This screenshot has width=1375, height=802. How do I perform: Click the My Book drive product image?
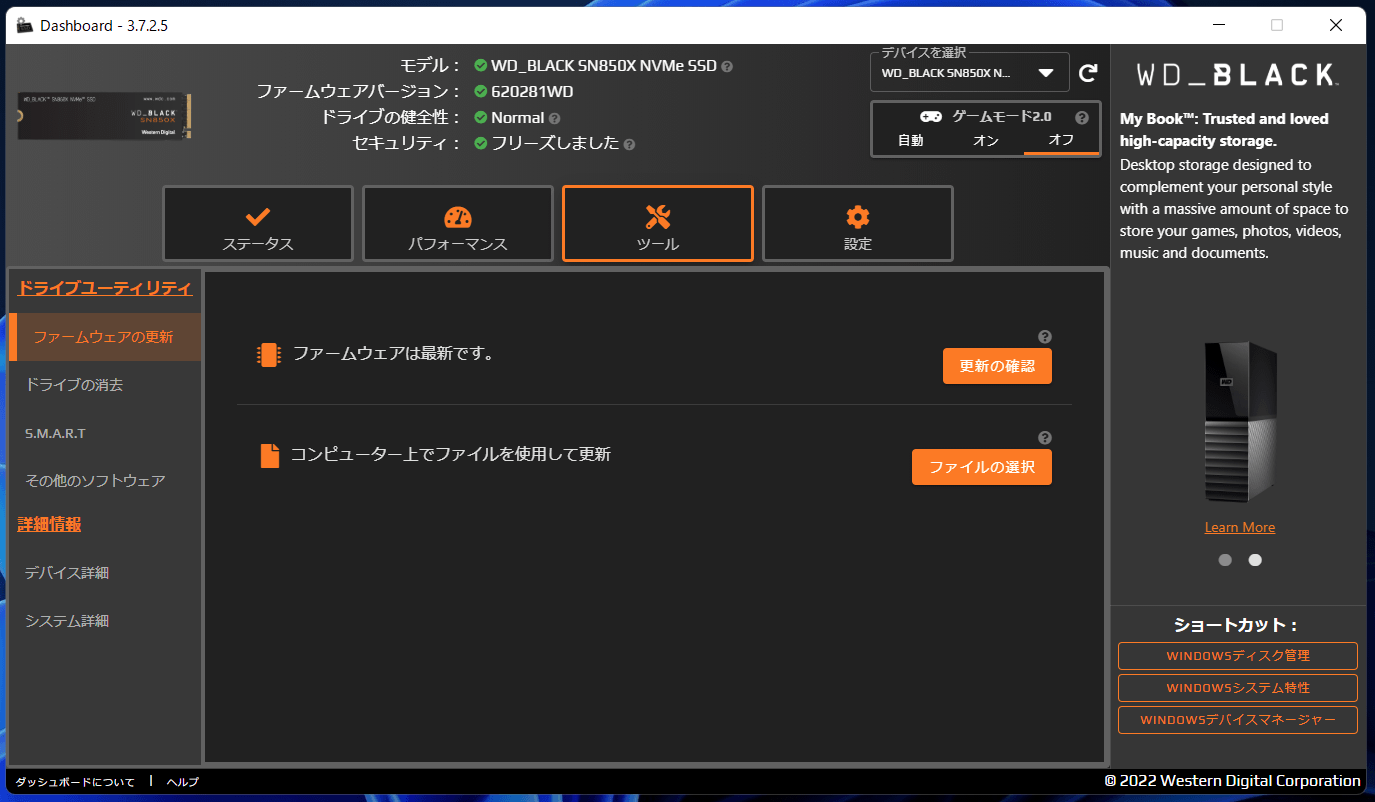click(1240, 422)
